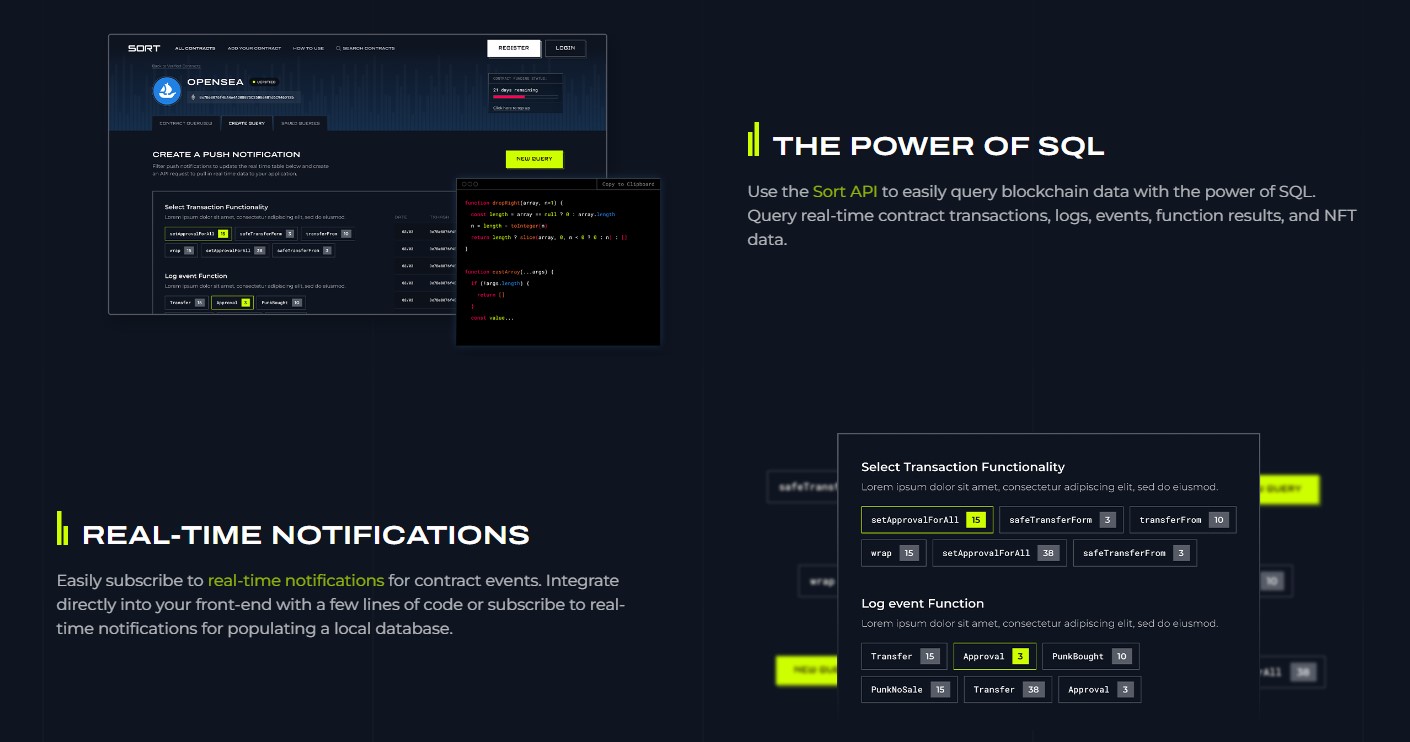Toggle the transferFrom chip in the large panel
The width and height of the screenshot is (1410, 742).
coord(1182,520)
